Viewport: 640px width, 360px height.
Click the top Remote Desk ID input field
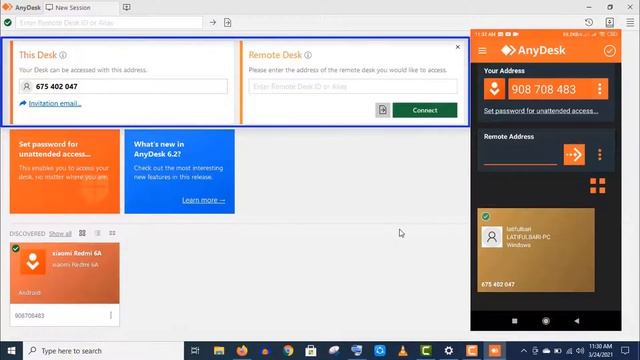click(x=109, y=22)
